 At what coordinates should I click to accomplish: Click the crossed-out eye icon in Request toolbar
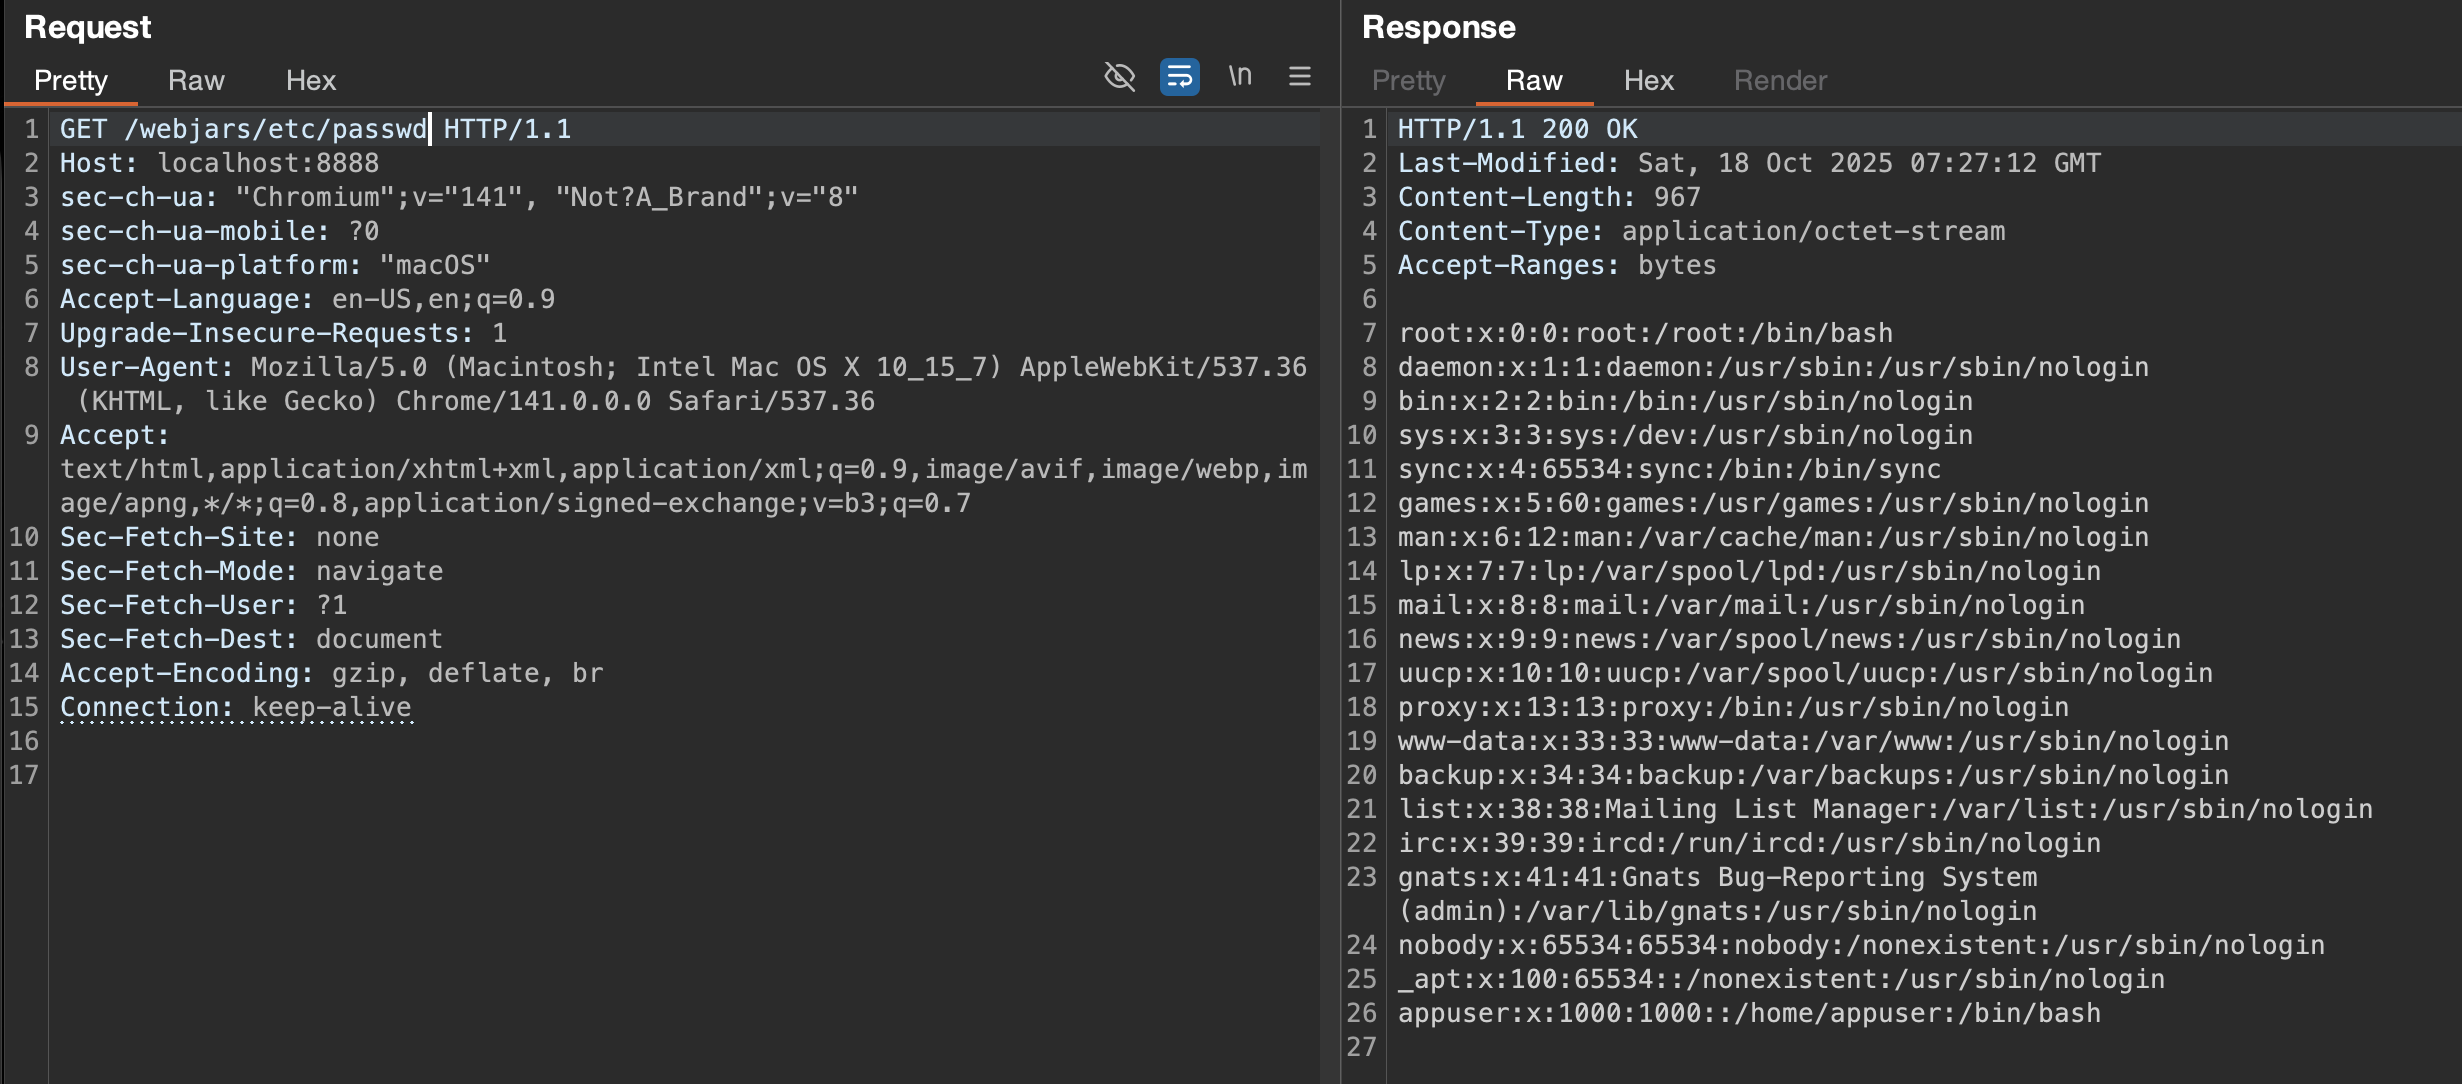(1119, 77)
